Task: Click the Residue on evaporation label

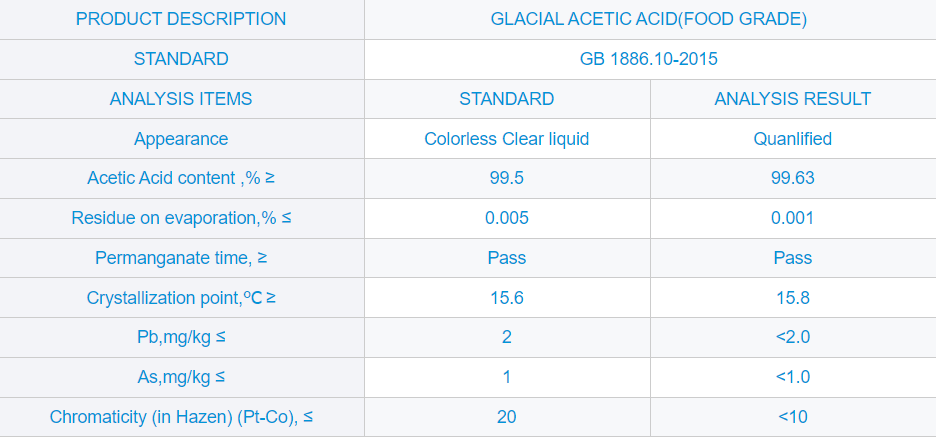Action: [x=181, y=218]
